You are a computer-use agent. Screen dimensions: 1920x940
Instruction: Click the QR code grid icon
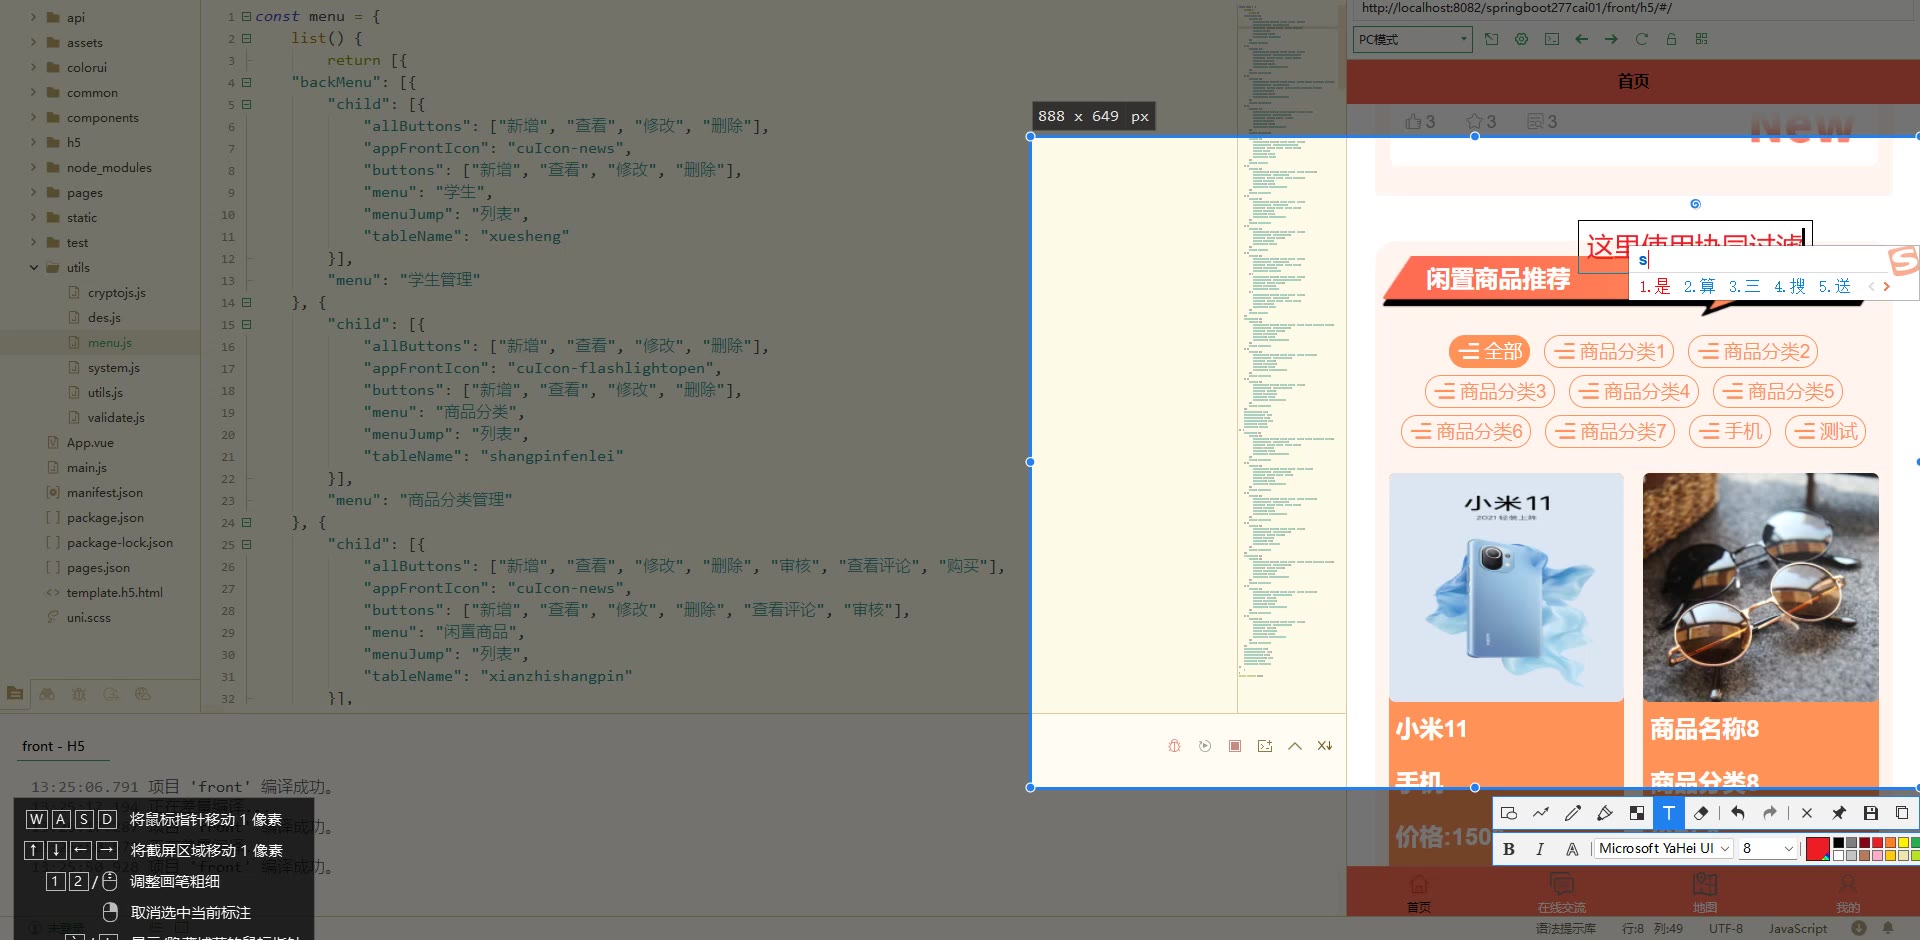pyautogui.click(x=1701, y=39)
